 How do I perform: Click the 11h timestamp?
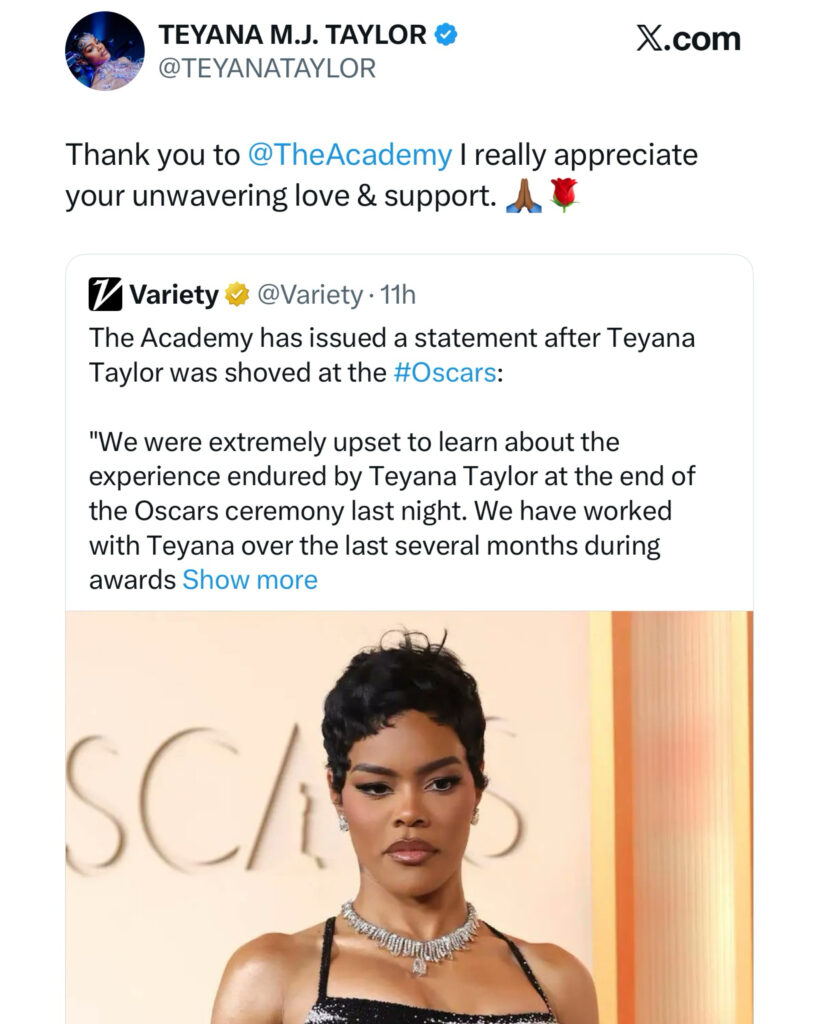[x=398, y=295]
